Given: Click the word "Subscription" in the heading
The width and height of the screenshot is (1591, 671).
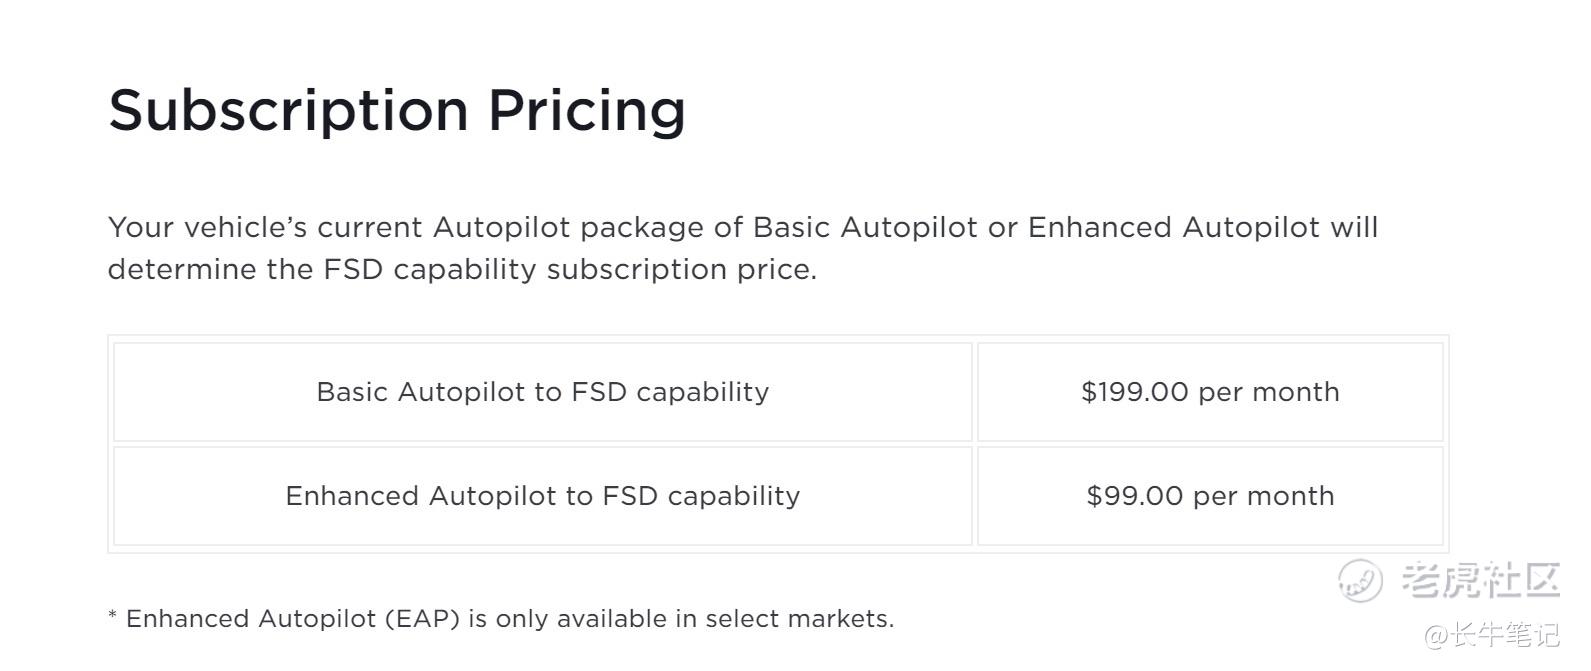Looking at the screenshot, I should pyautogui.click(x=288, y=110).
